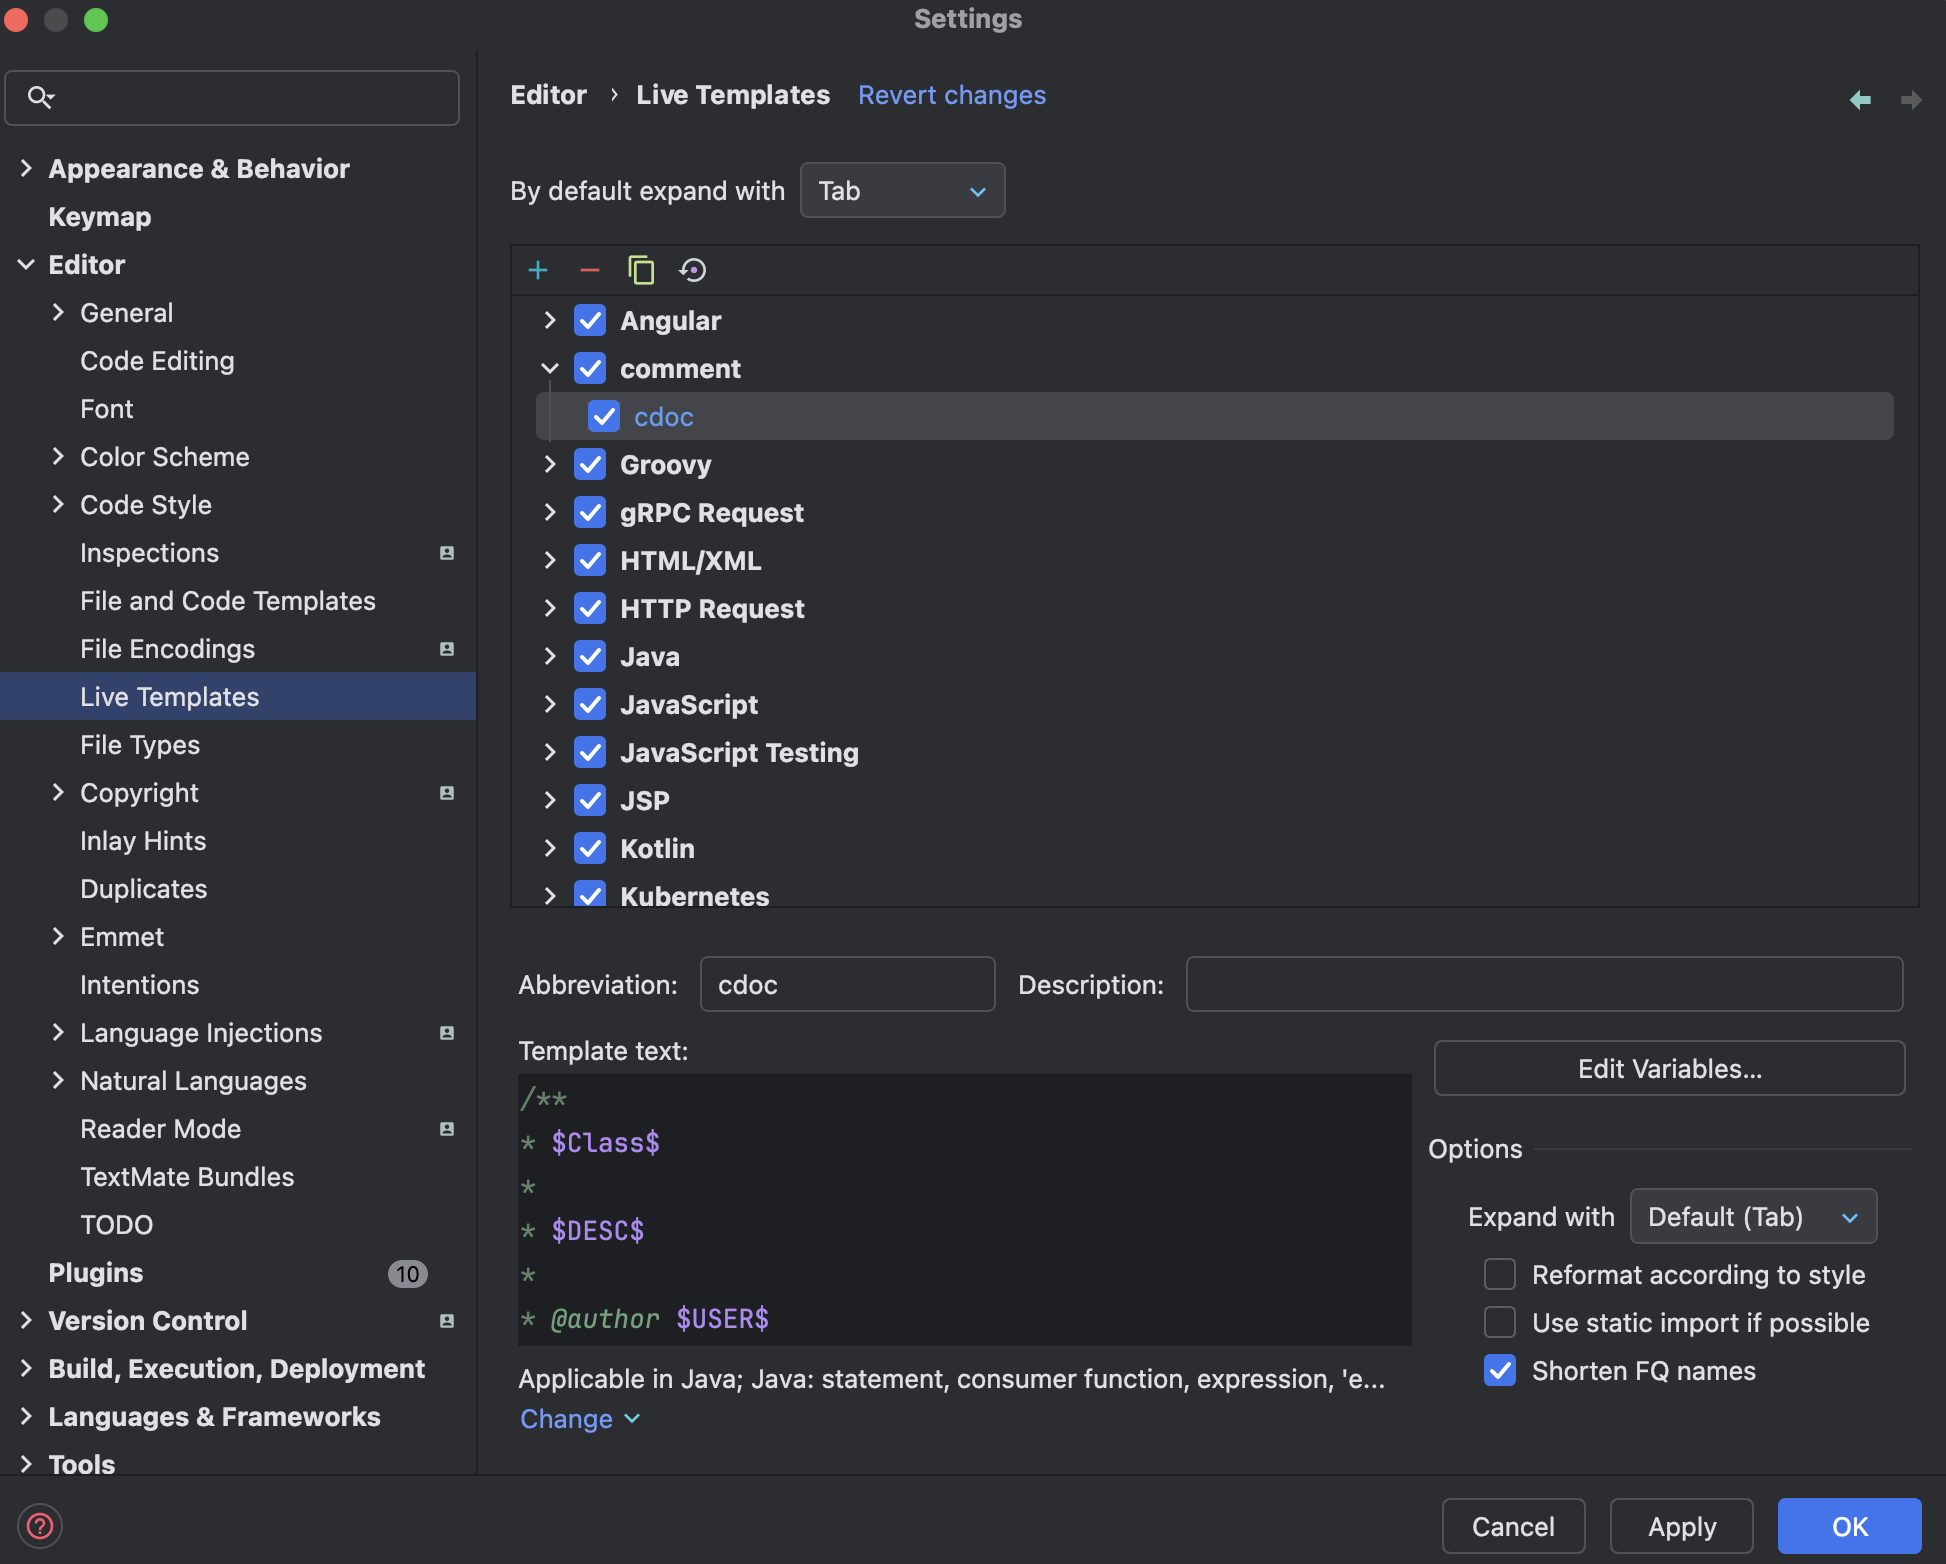
Task: Click the minus icon to remove template
Action: pyautogui.click(x=590, y=270)
